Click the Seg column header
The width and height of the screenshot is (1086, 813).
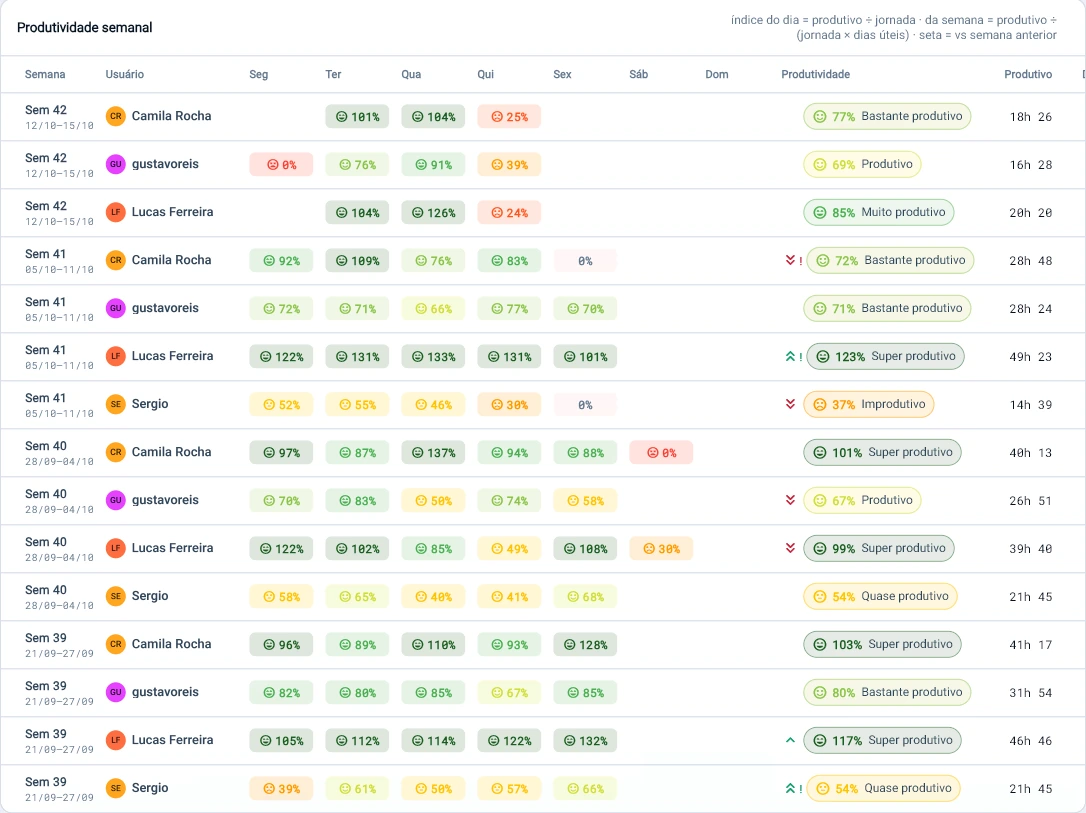[258, 74]
